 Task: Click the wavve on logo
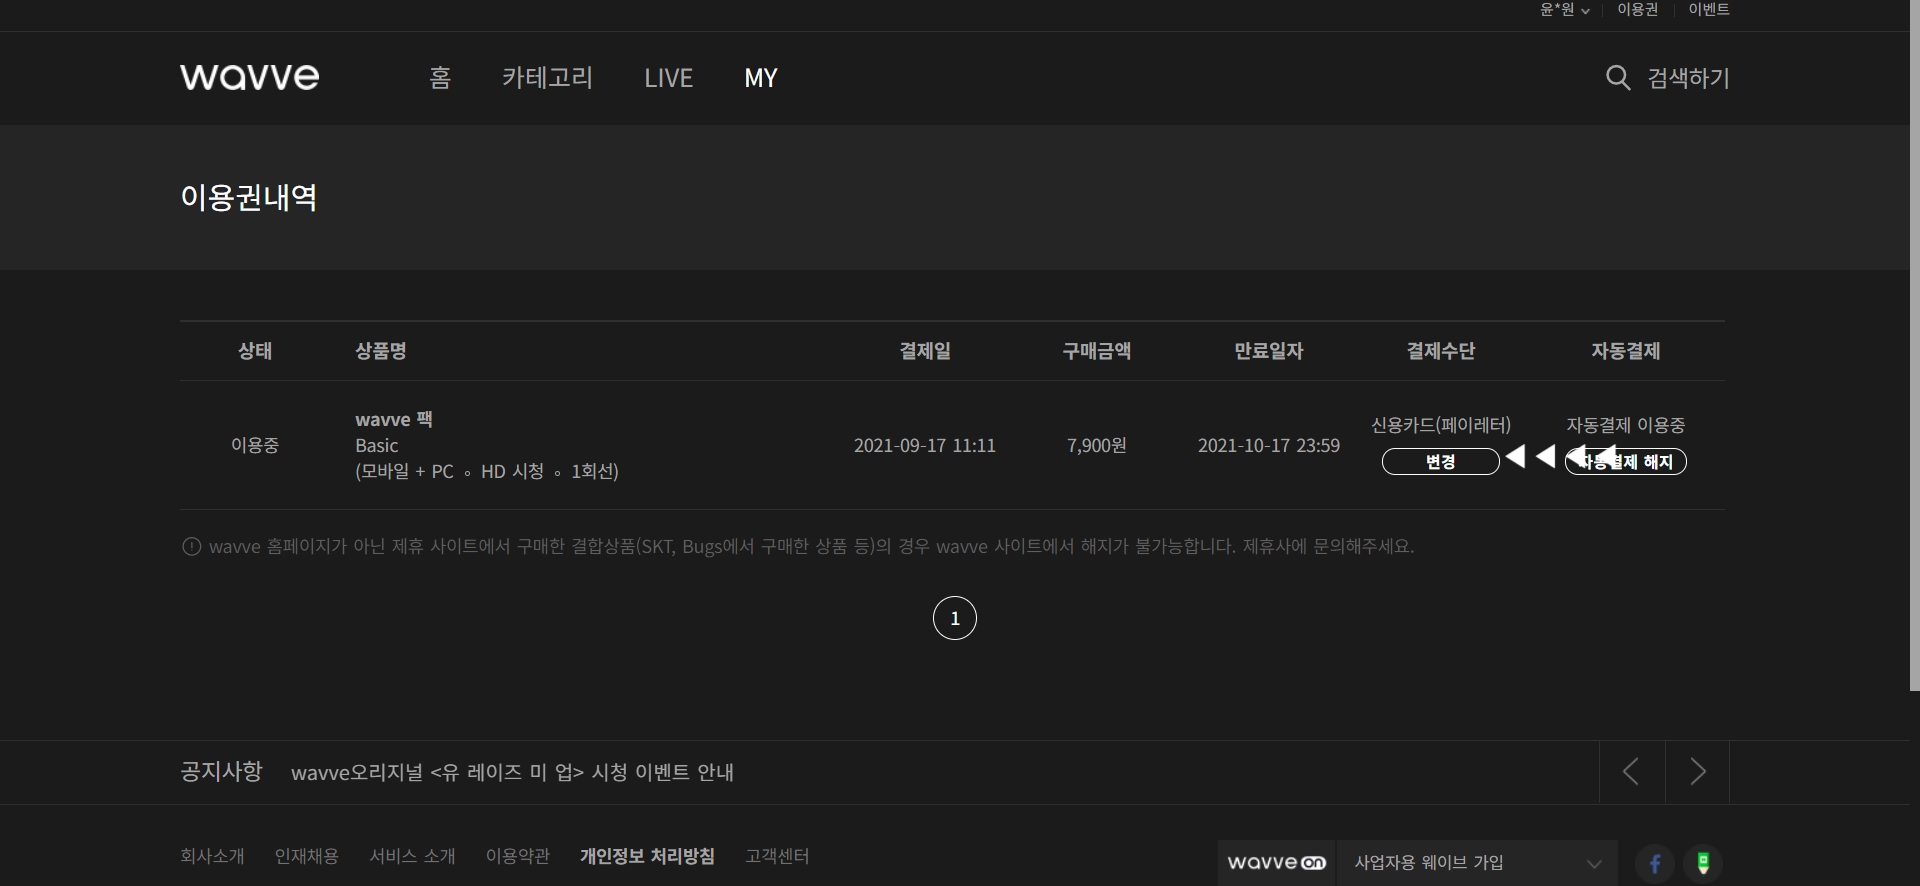coord(1277,863)
